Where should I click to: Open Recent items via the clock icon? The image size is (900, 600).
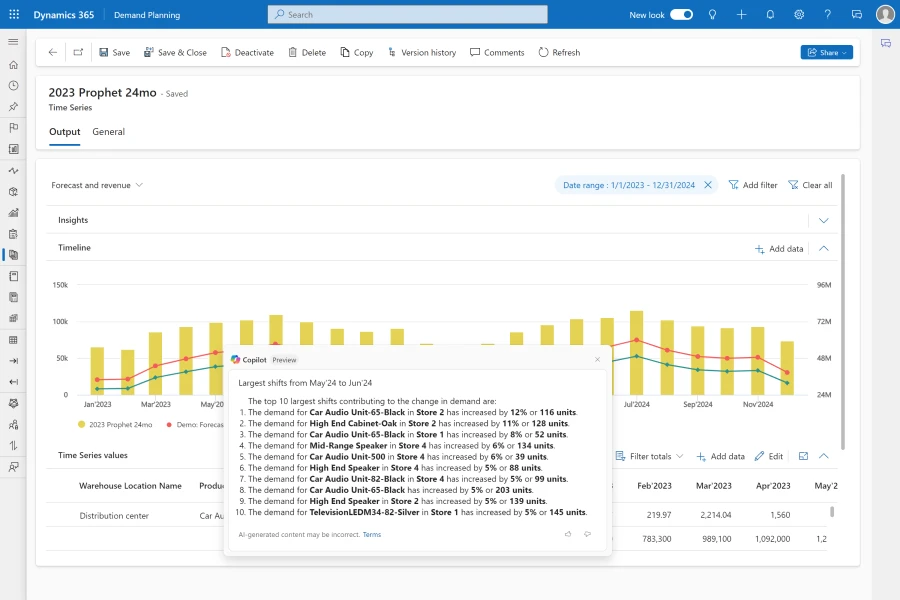[14, 85]
